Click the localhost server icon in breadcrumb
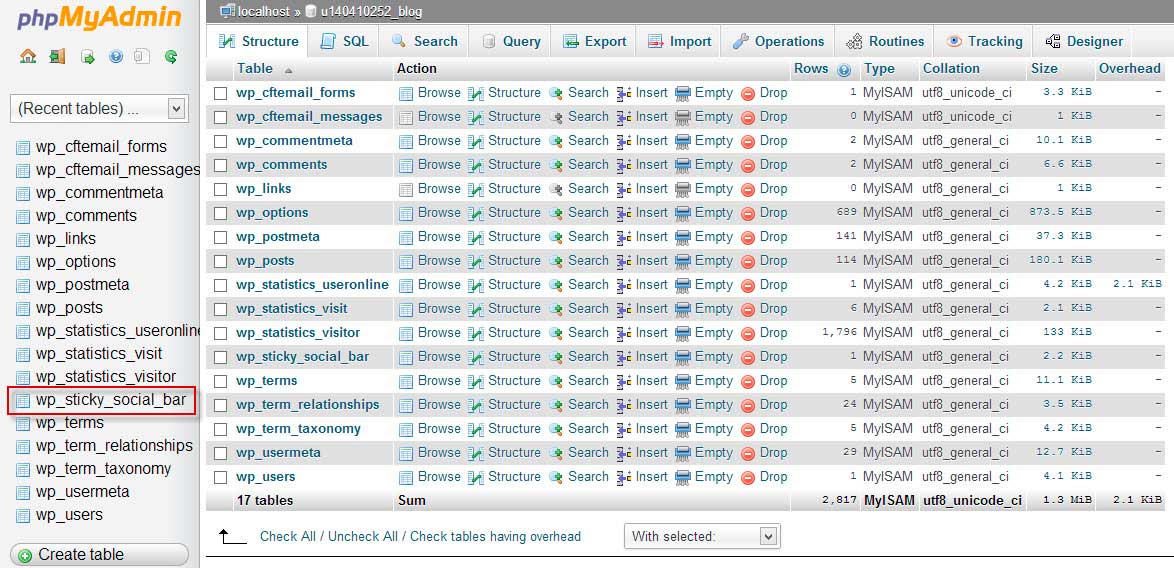Image resolution: width=1174 pixels, height=568 pixels. point(228,11)
